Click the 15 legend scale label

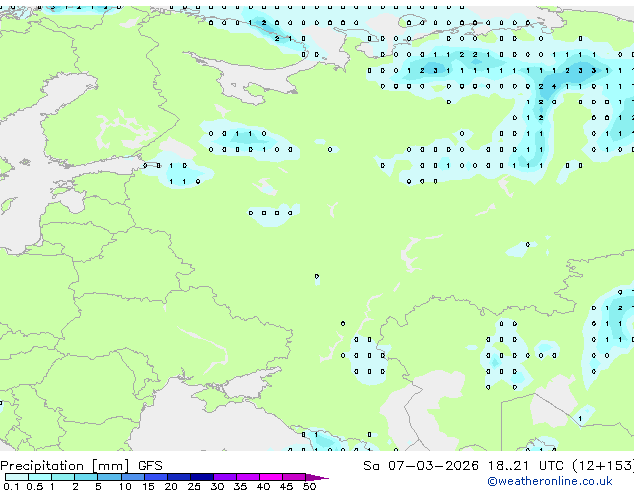148,486
